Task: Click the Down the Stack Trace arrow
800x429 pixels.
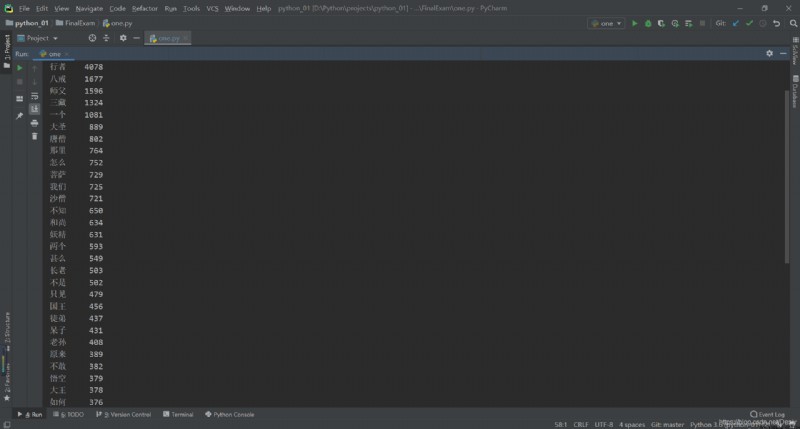Action: click(35, 82)
